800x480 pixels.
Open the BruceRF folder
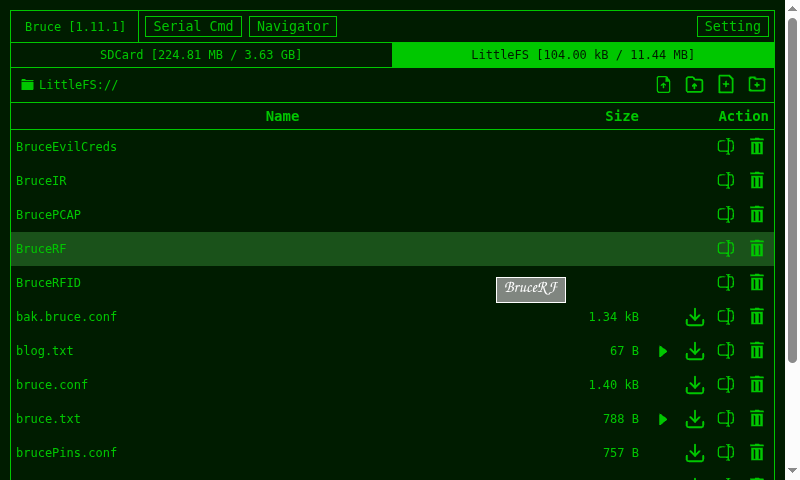point(42,249)
